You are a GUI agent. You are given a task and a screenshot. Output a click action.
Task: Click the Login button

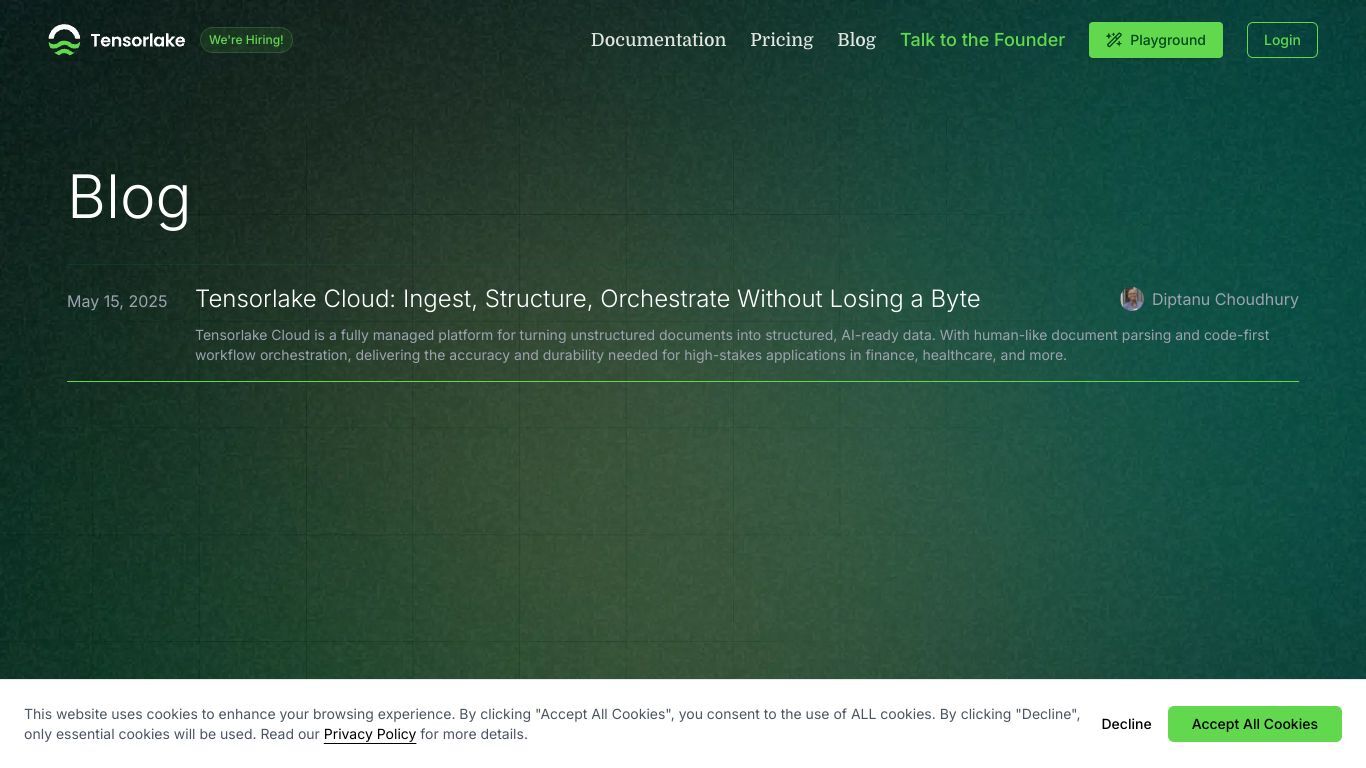(1282, 40)
